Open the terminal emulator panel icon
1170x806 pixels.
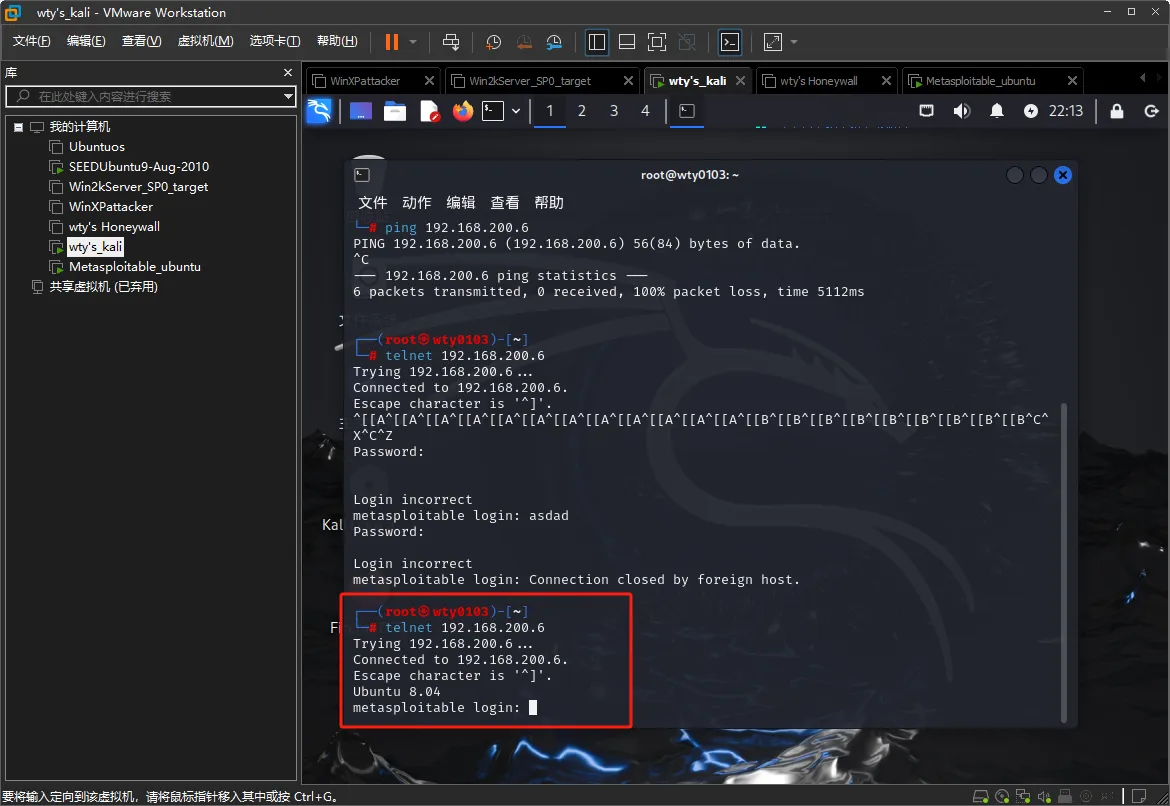[493, 111]
